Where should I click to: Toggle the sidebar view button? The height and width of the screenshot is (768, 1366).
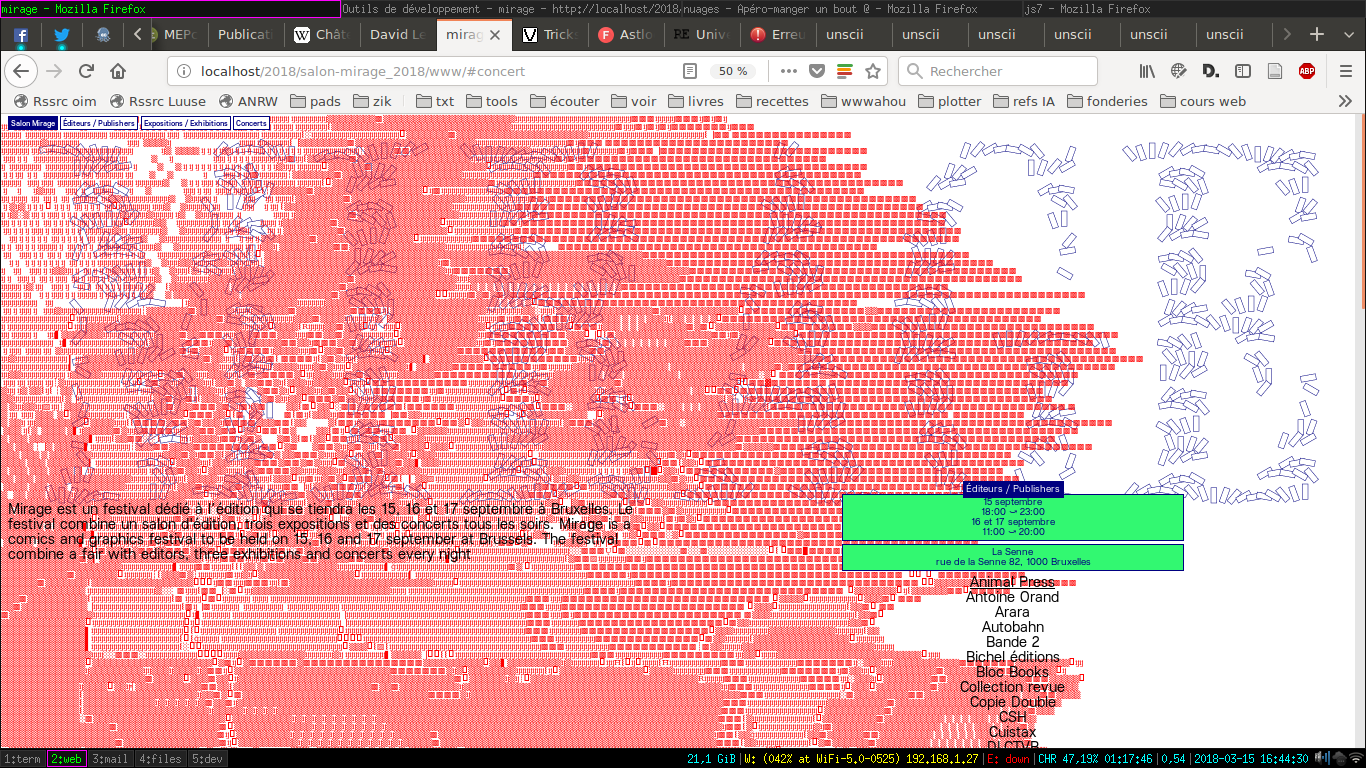point(1243,71)
